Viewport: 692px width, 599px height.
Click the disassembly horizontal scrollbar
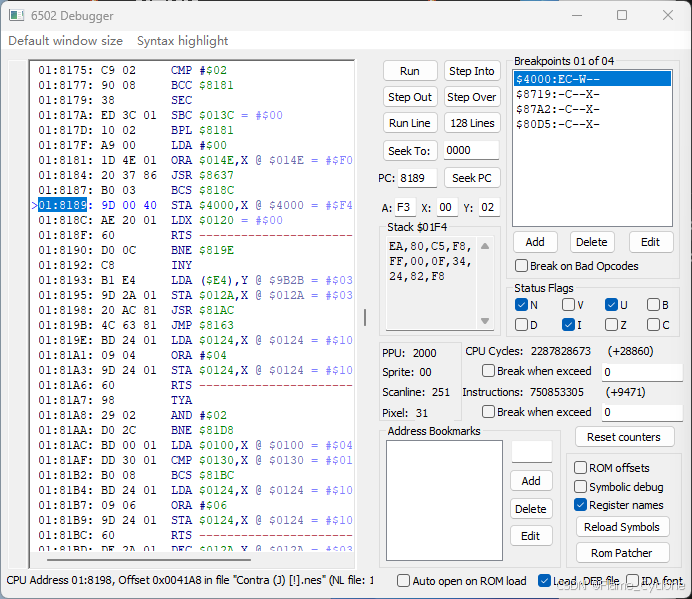(x=149, y=560)
